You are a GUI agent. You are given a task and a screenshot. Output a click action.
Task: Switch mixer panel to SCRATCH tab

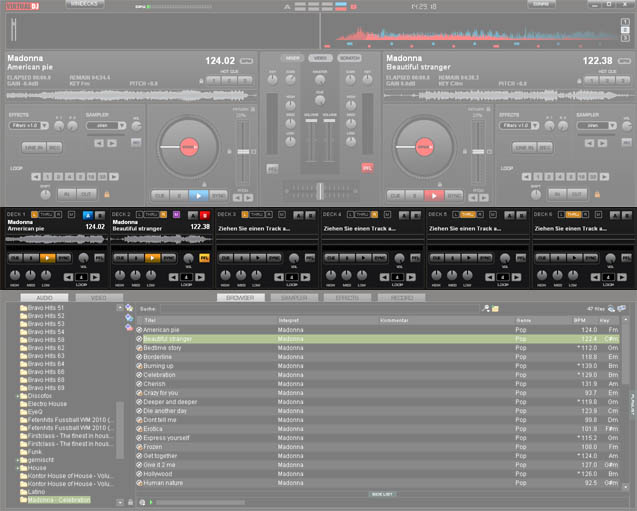point(349,58)
